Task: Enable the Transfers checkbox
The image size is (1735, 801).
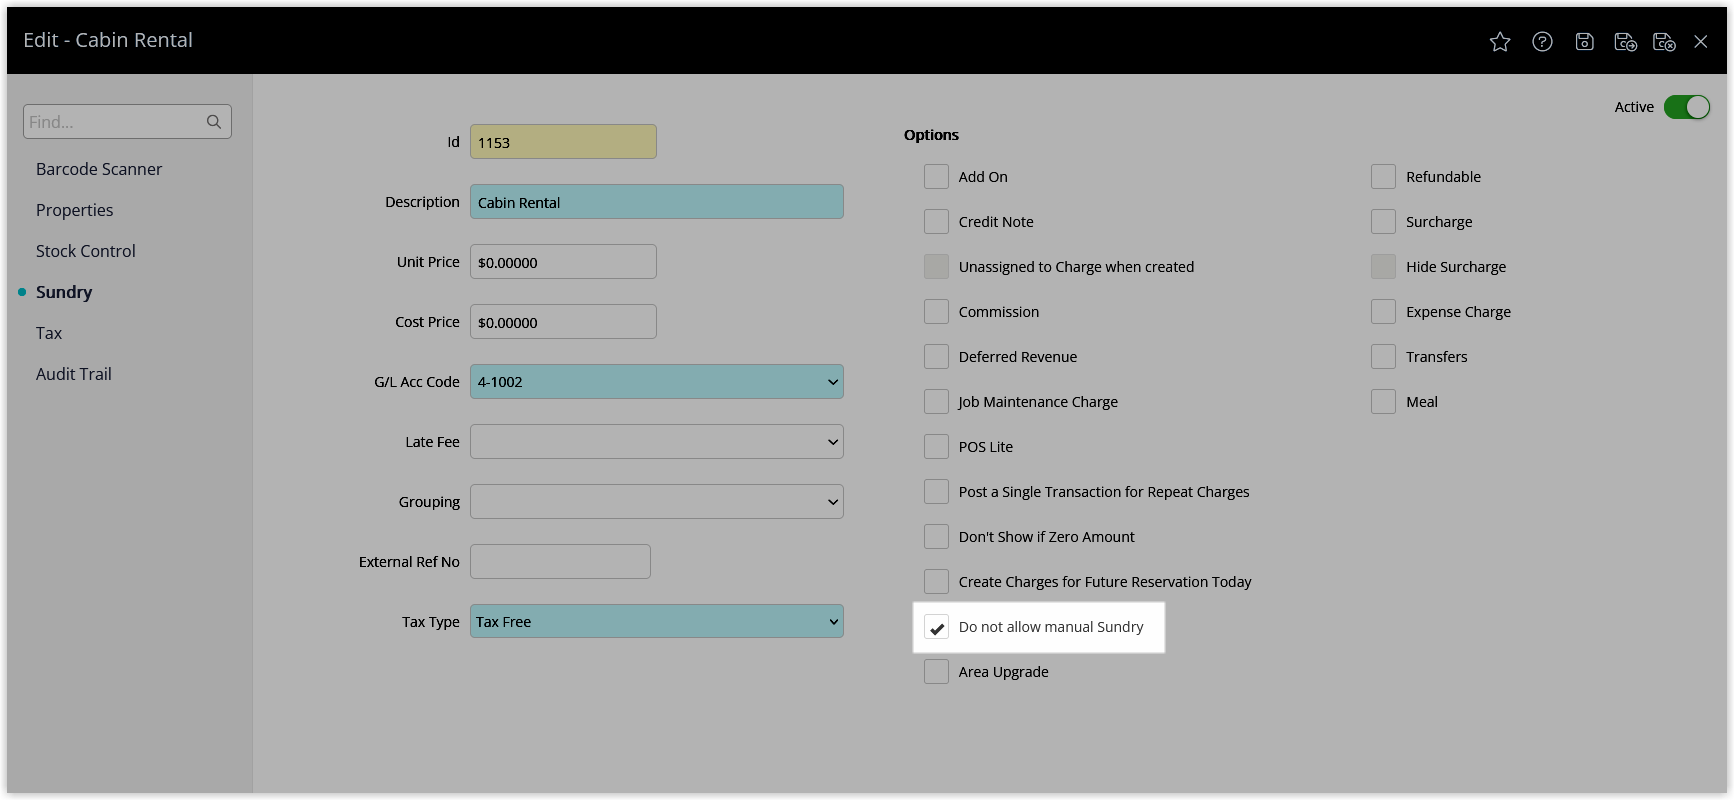Action: 1383,357
